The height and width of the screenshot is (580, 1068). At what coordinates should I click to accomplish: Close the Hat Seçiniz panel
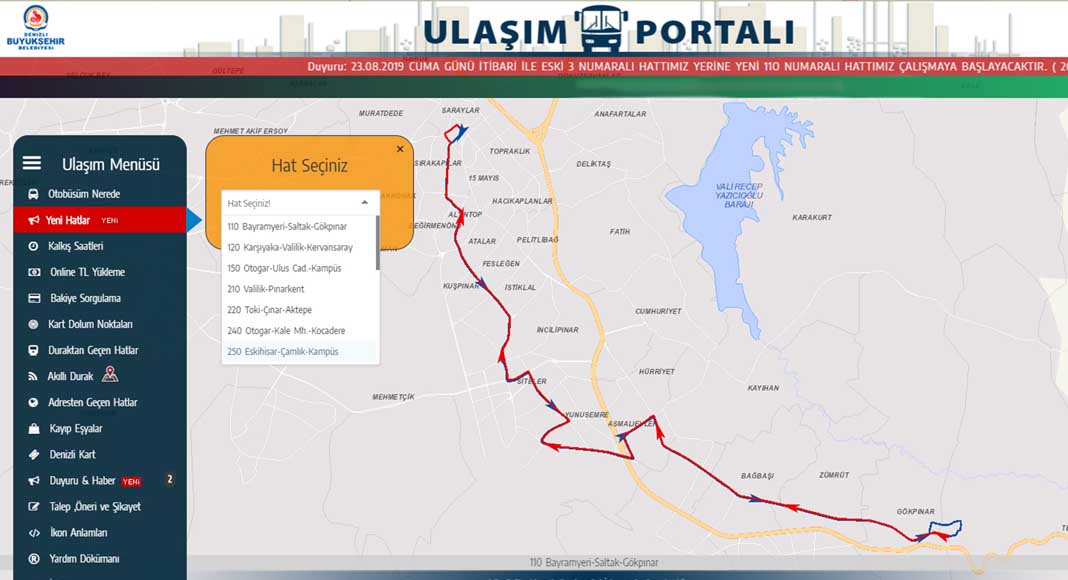coord(400,149)
